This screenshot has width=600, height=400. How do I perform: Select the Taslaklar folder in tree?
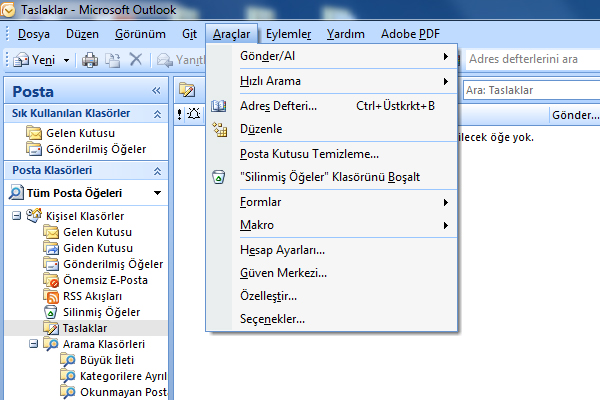pos(85,328)
